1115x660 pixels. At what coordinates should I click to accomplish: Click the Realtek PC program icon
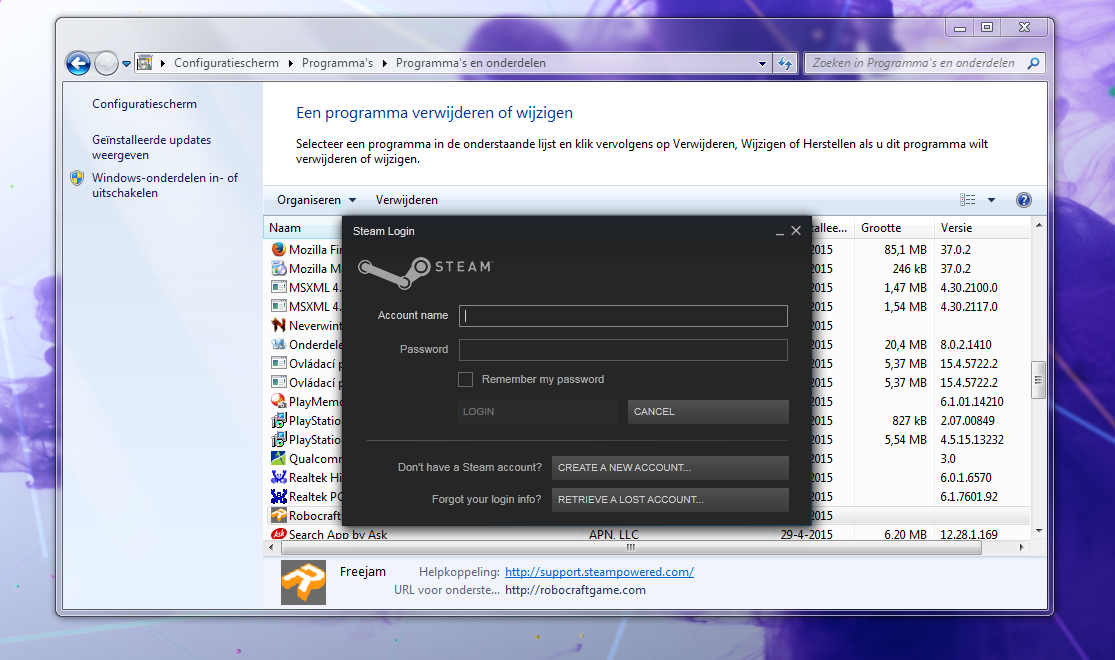[x=279, y=496]
